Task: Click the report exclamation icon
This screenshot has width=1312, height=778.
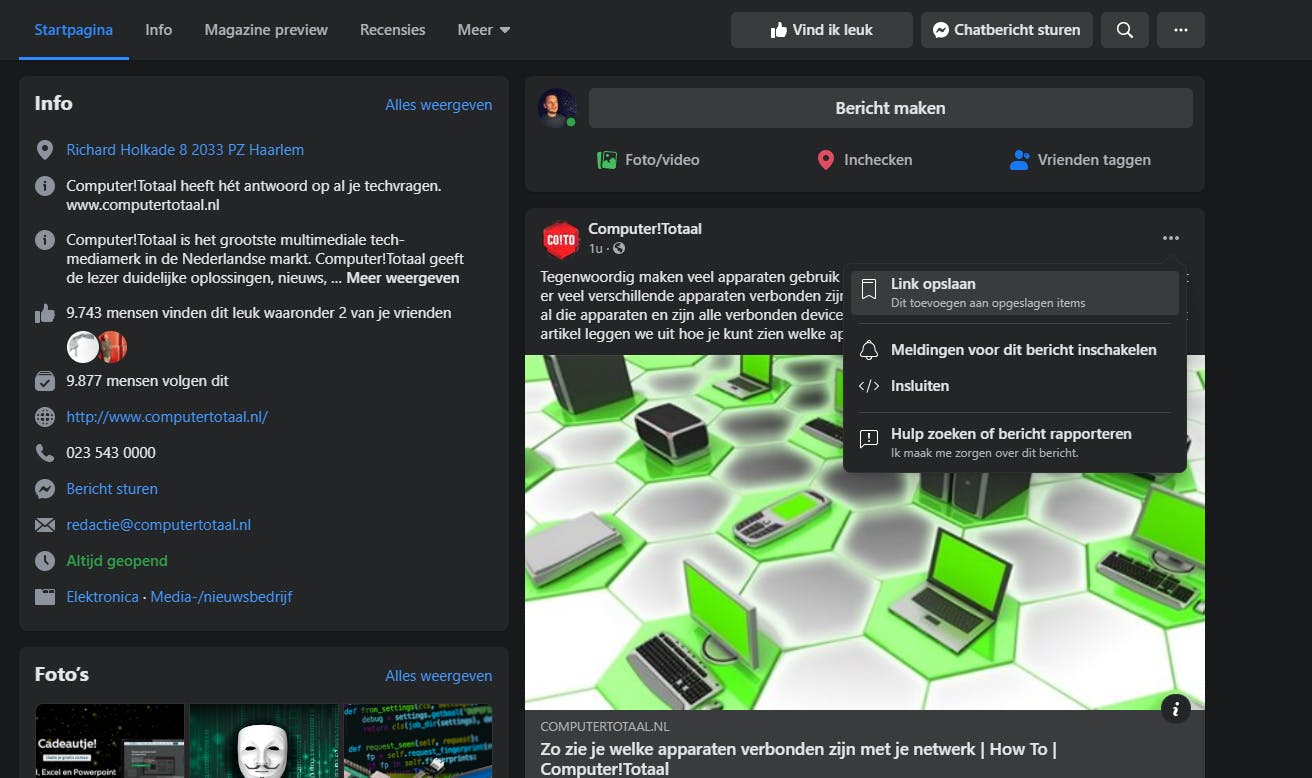Action: (869, 438)
